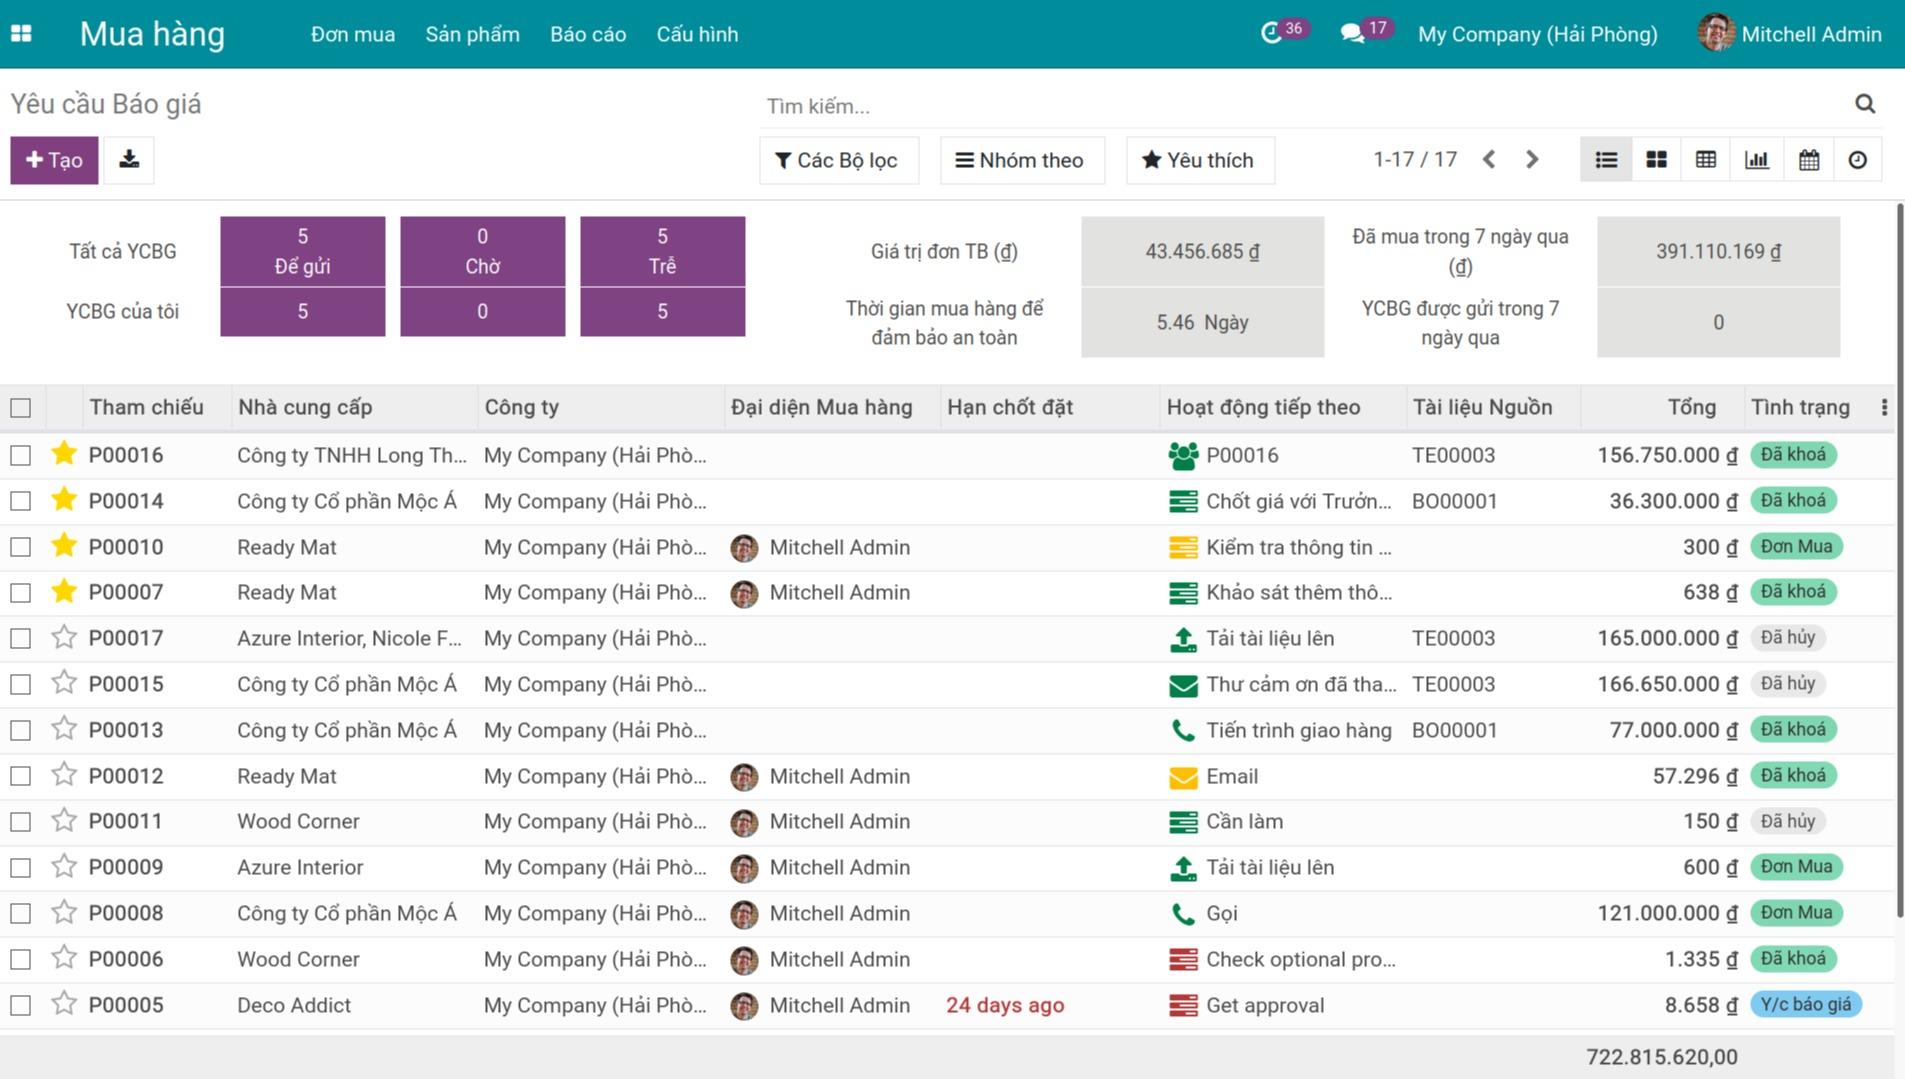Click the download/export icon next to Tạo
The height and width of the screenshot is (1079, 1905).
point(129,160)
